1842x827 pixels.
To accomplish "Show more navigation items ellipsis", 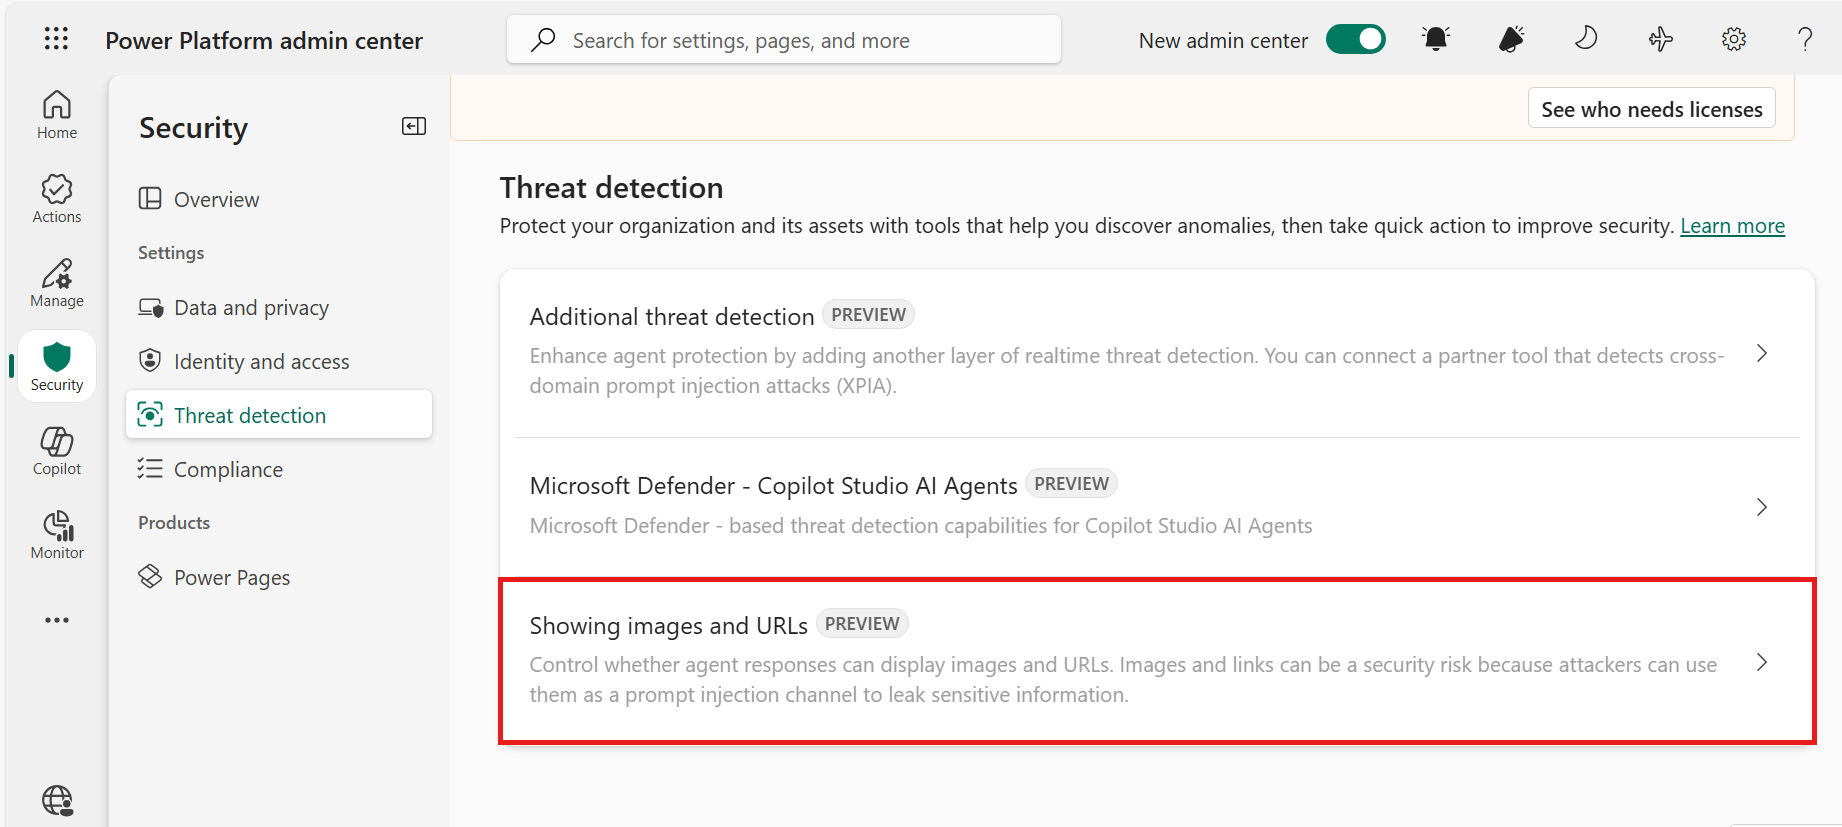I will pyautogui.click(x=57, y=620).
